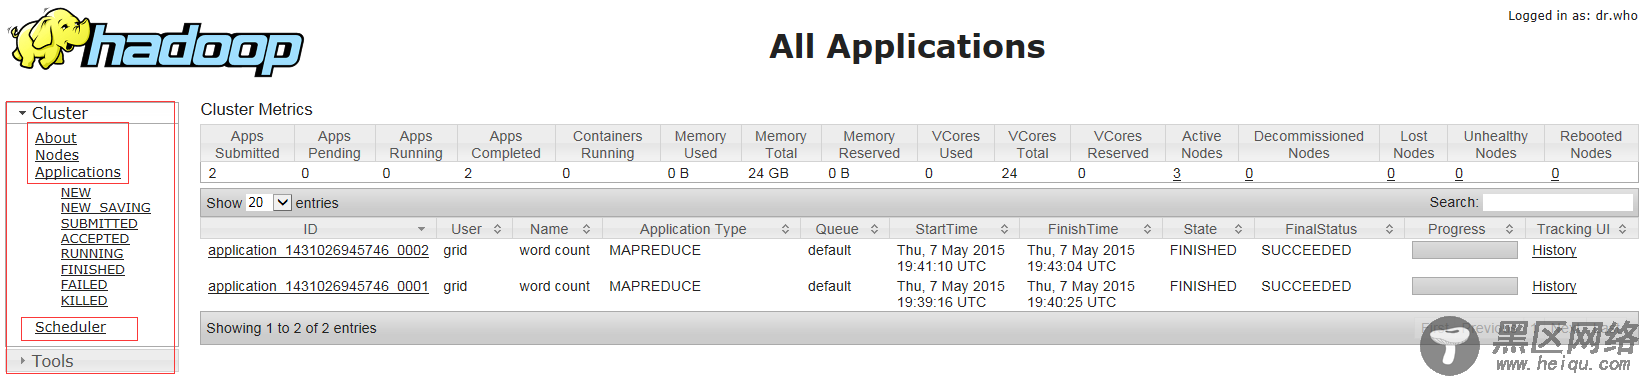Sort table by User column
This screenshot has height=381, width=1652.
click(475, 229)
